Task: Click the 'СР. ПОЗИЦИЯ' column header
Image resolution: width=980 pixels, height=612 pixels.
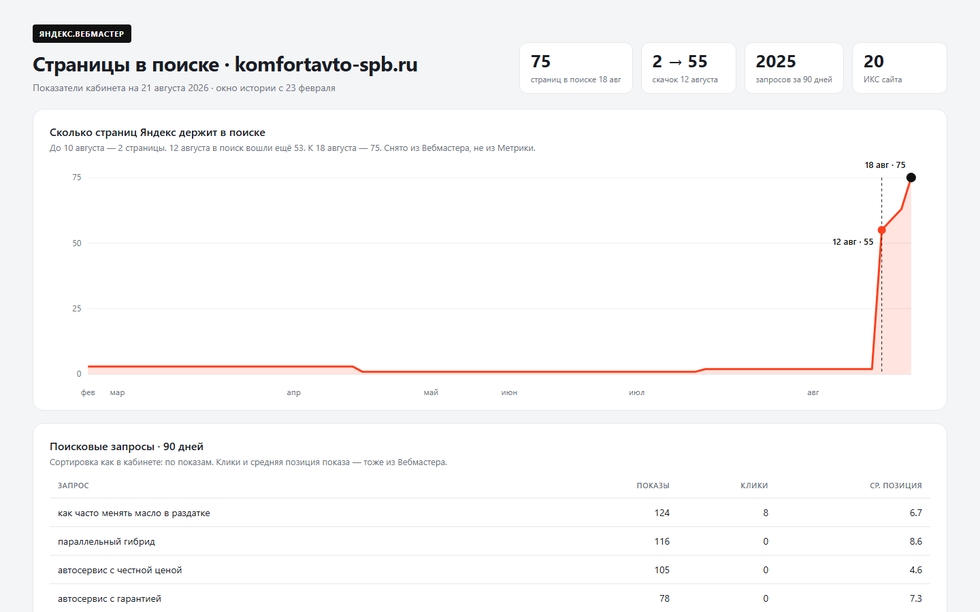Action: (x=896, y=486)
